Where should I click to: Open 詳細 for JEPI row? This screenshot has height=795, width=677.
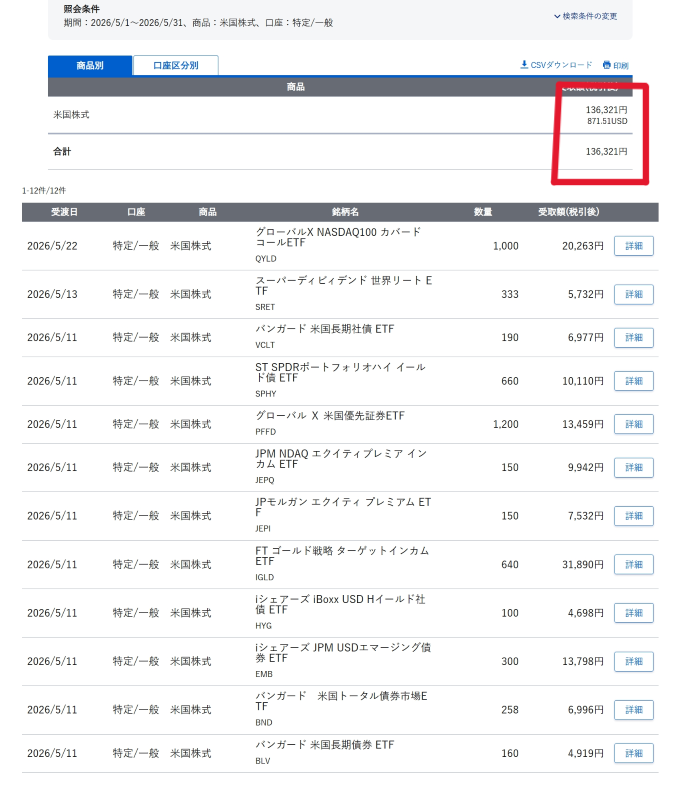coord(633,516)
